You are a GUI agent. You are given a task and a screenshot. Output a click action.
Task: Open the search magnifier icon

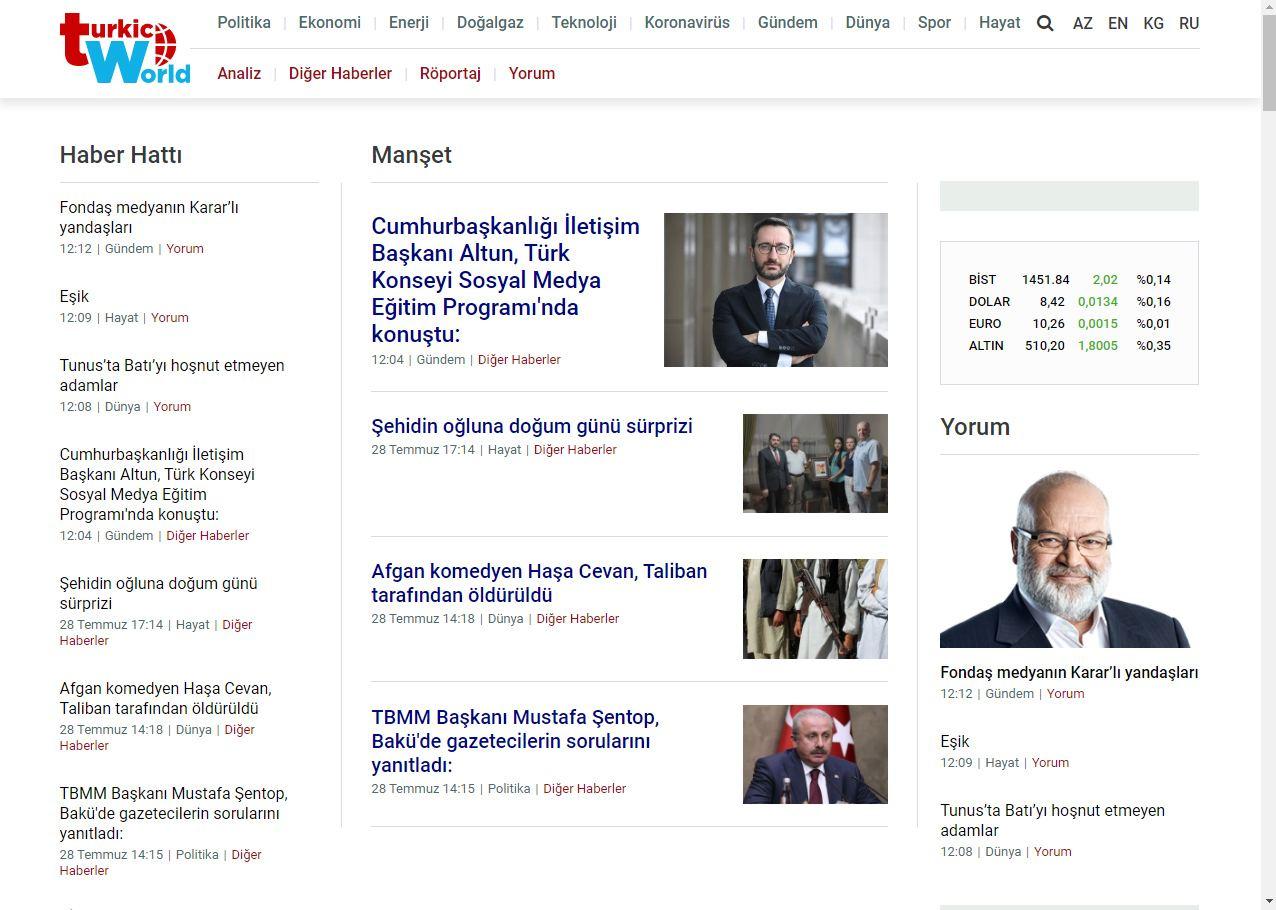point(1045,23)
